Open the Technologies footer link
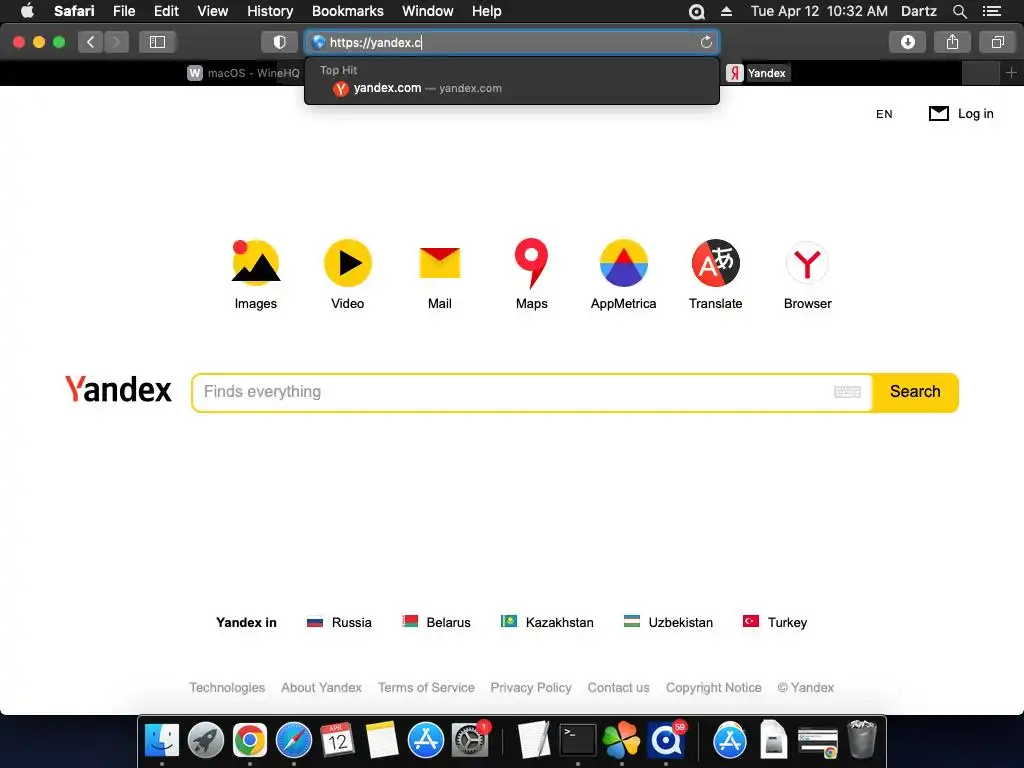 (227, 688)
